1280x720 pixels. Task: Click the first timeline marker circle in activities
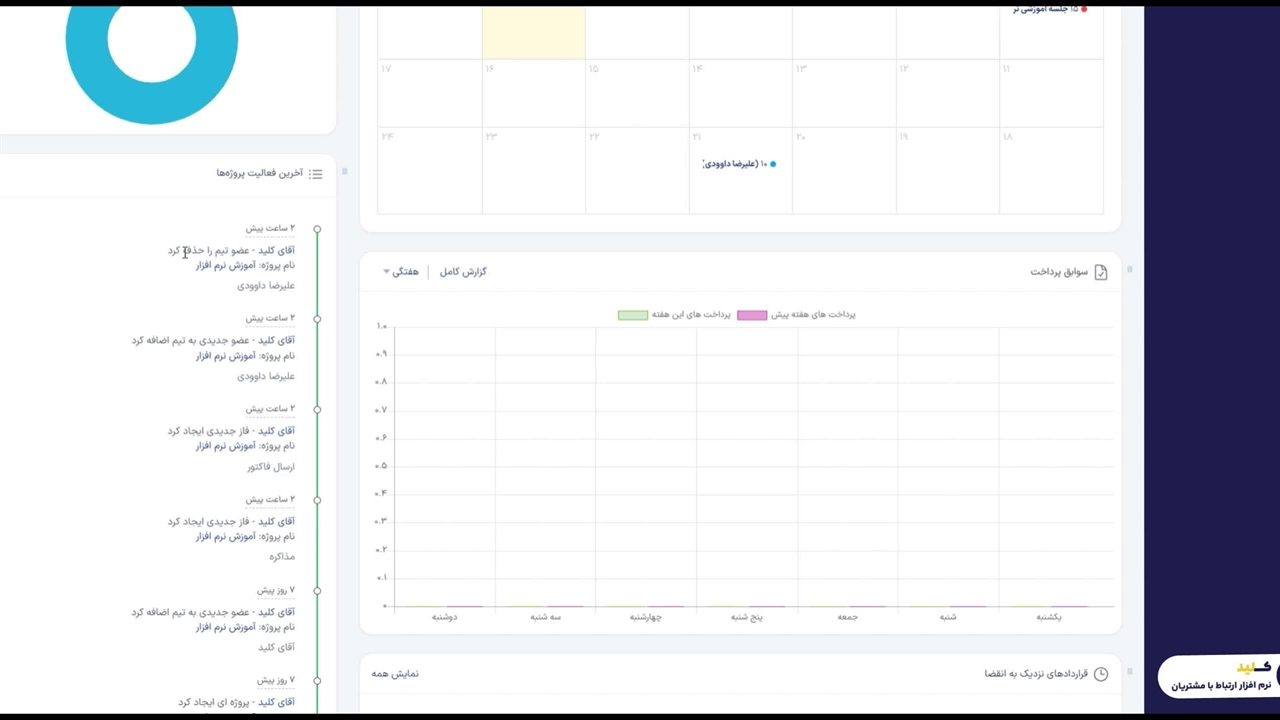(317, 229)
